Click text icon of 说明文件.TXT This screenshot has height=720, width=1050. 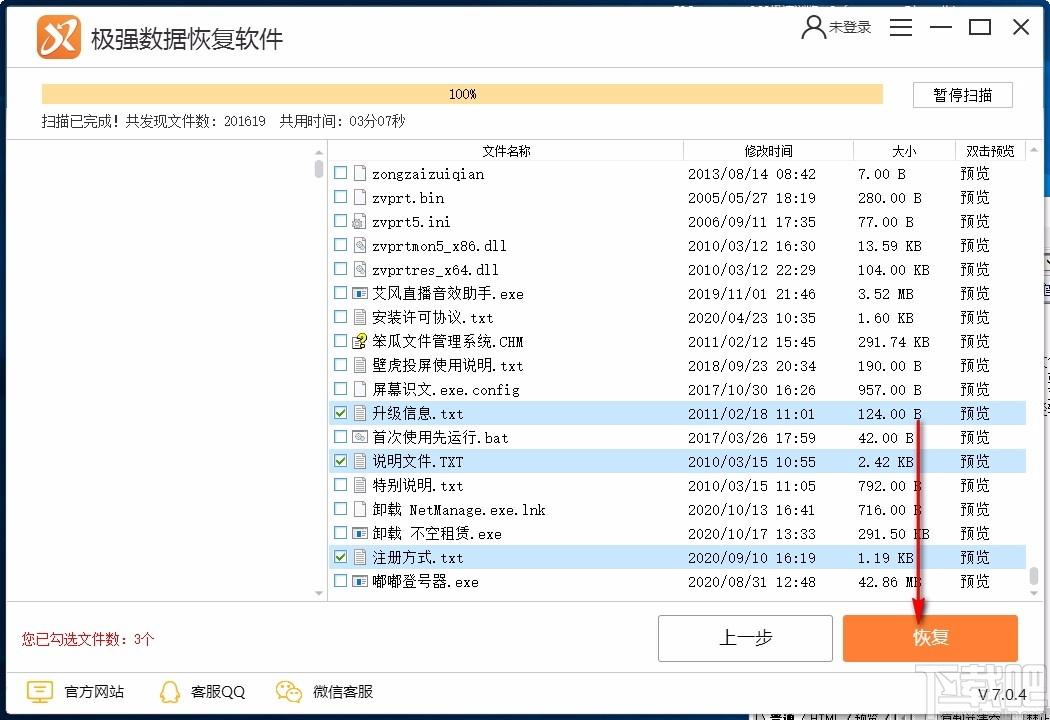click(360, 461)
